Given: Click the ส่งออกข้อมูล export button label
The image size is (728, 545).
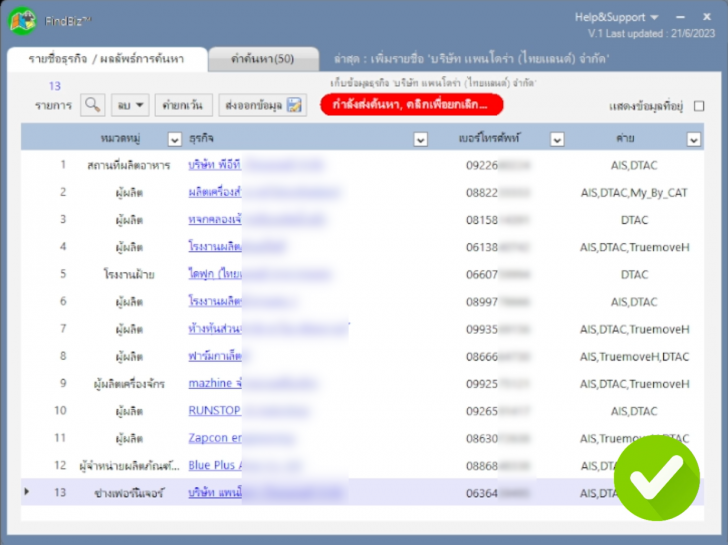Looking at the screenshot, I should (254, 105).
